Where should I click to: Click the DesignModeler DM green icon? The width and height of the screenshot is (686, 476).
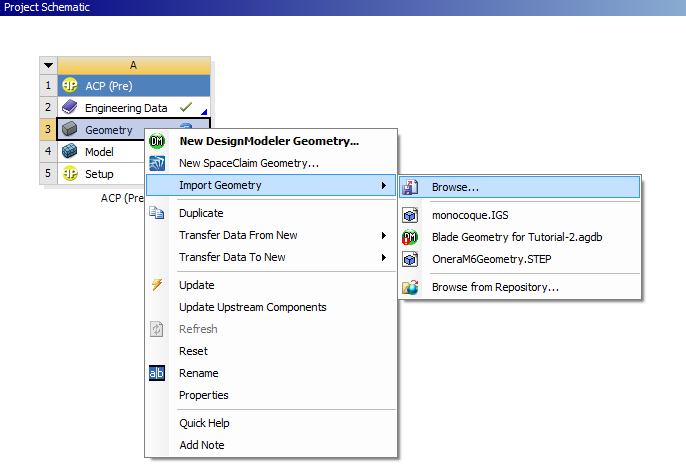(x=157, y=141)
